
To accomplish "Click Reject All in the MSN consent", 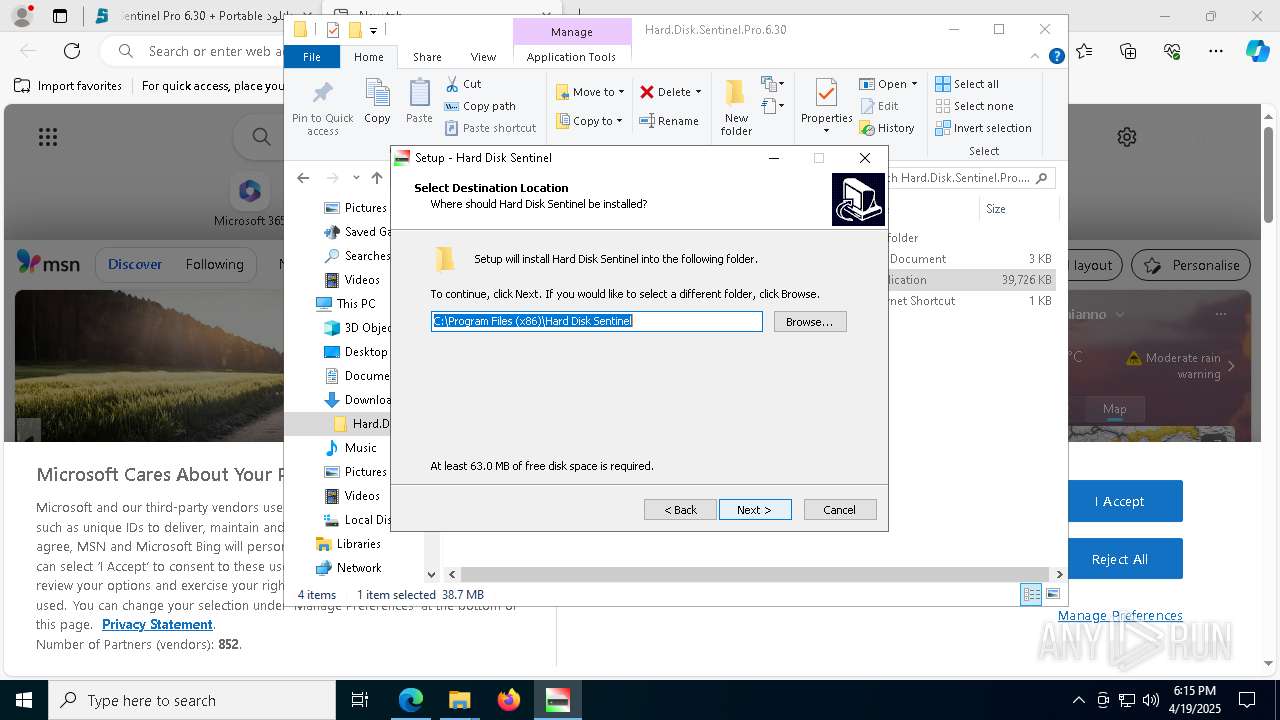I will click(x=1119, y=559).
